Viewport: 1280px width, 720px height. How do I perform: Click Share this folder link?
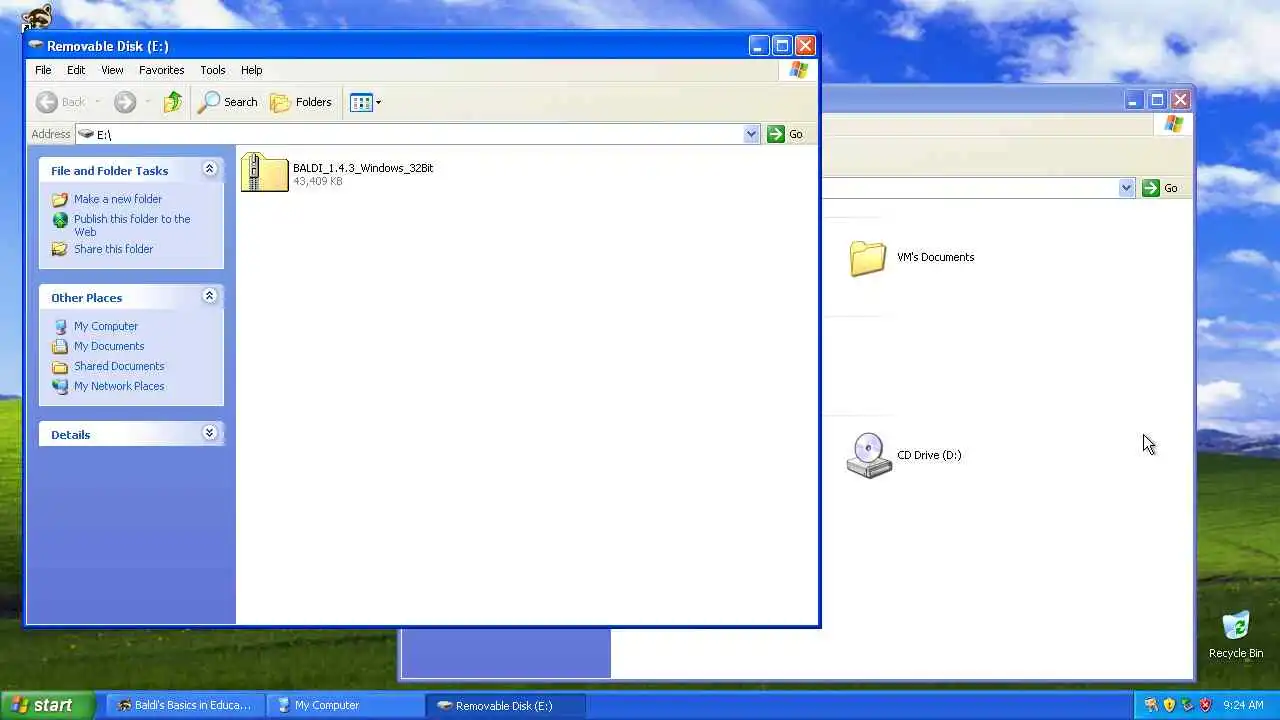click(113, 249)
